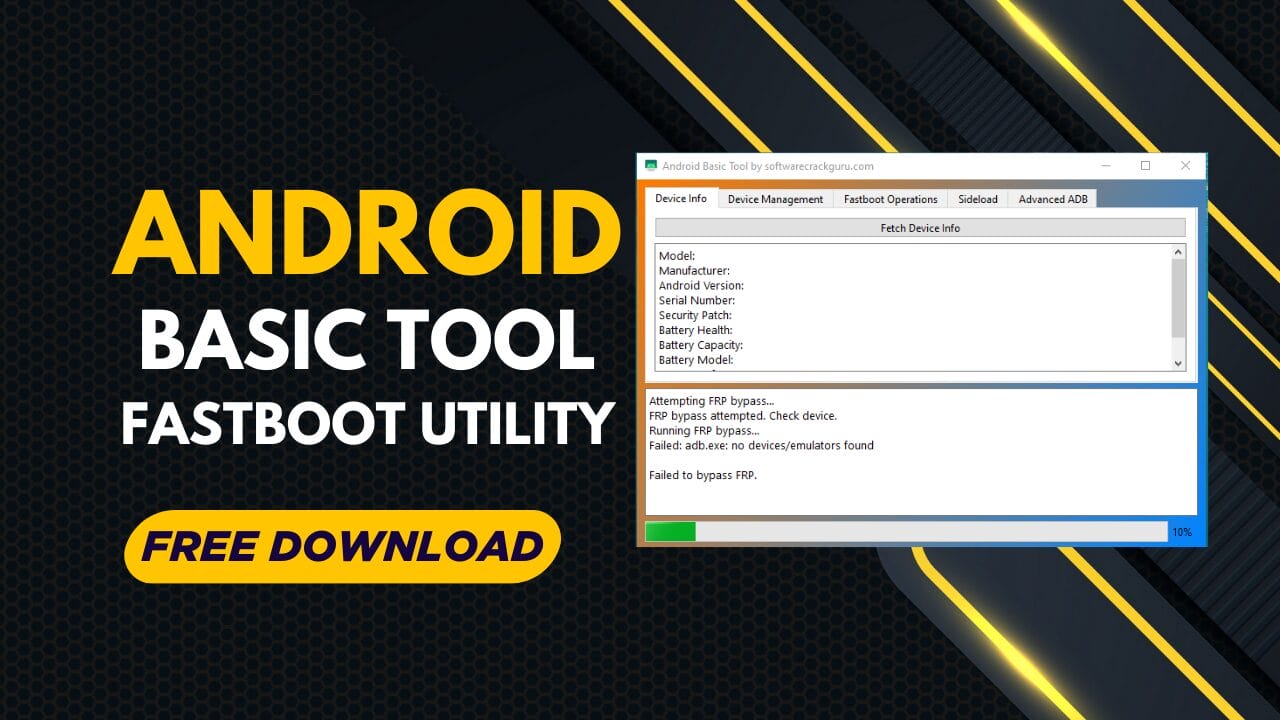This screenshot has width=1280, height=720.
Task: Click the FREE DOWNLOAD badge
Action: click(342, 546)
